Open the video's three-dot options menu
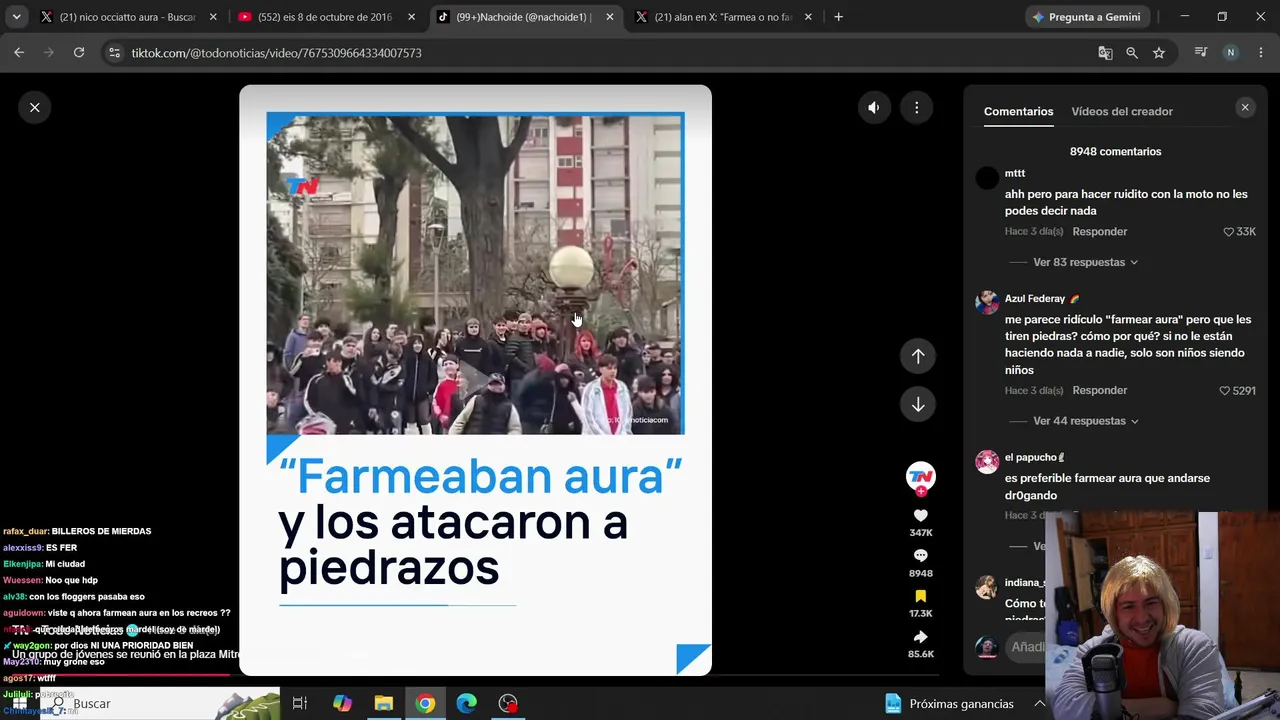This screenshot has width=1280, height=720. pyautogui.click(x=917, y=107)
